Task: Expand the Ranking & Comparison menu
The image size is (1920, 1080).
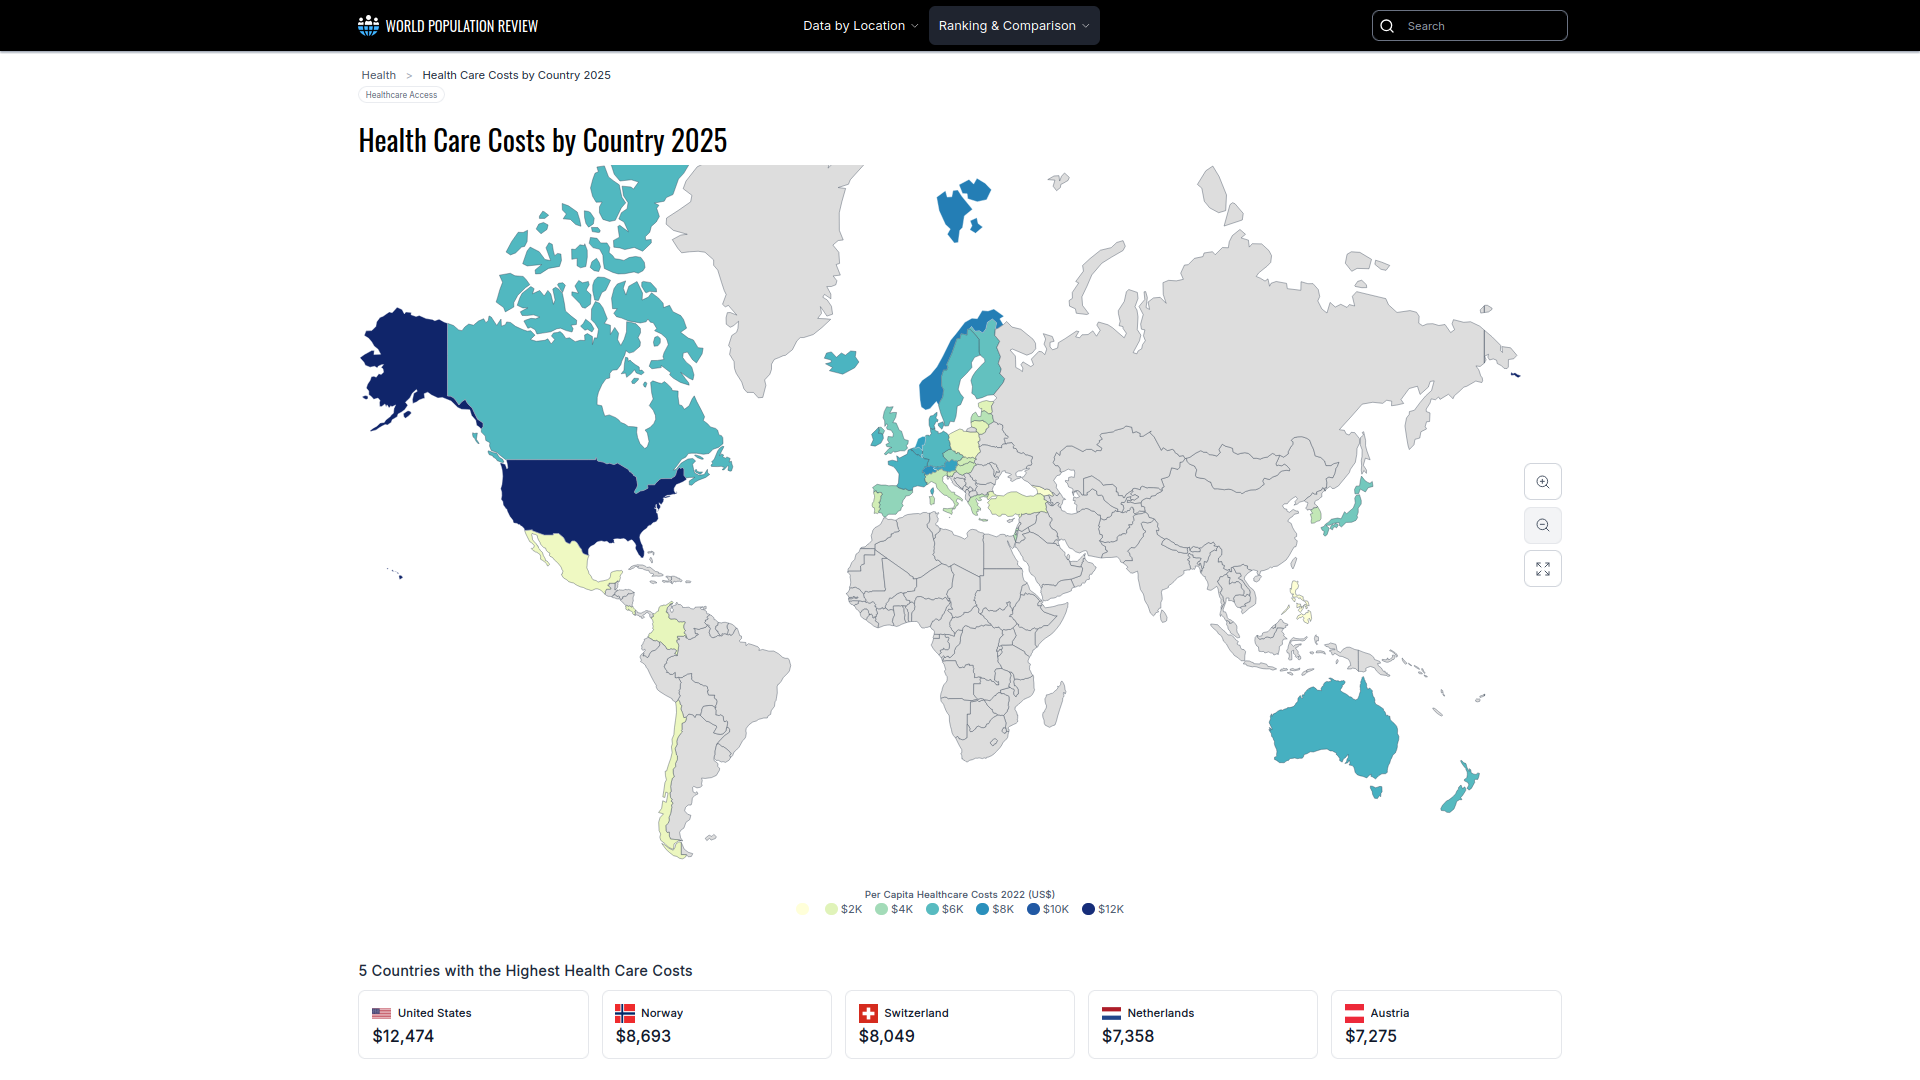Action: 1013,26
